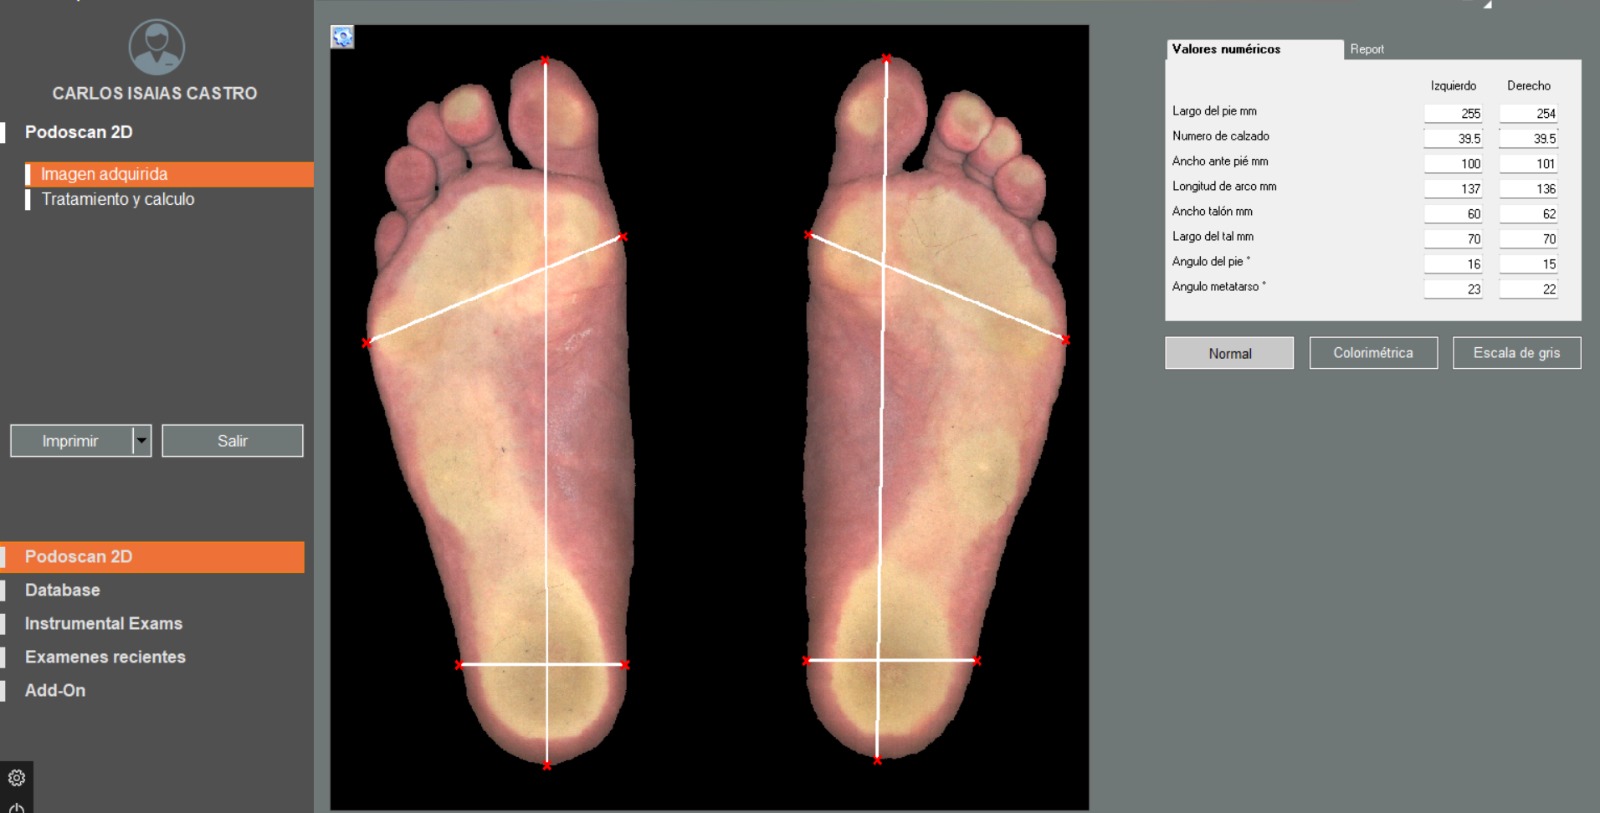Click red marker at right foot image's heel bottom

pyautogui.click(x=877, y=761)
